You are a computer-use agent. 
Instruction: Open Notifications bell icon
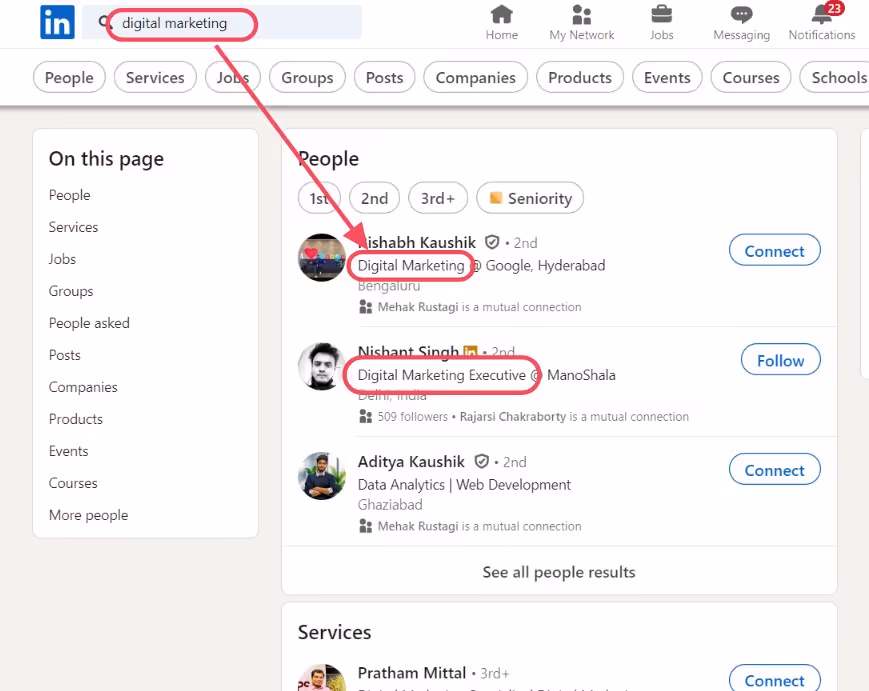coord(820,16)
